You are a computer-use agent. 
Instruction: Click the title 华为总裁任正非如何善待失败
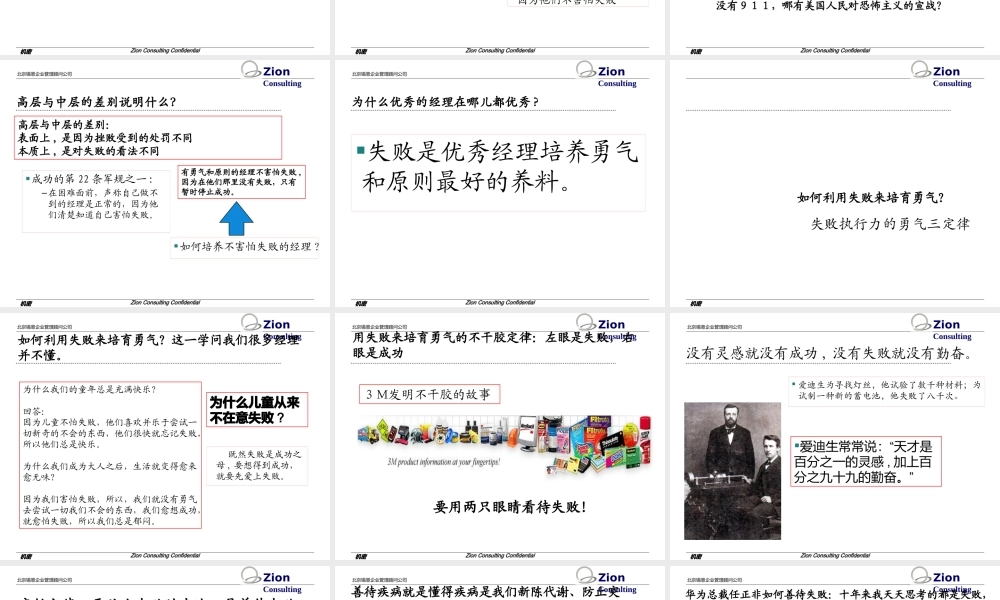pyautogui.click(x=836, y=594)
